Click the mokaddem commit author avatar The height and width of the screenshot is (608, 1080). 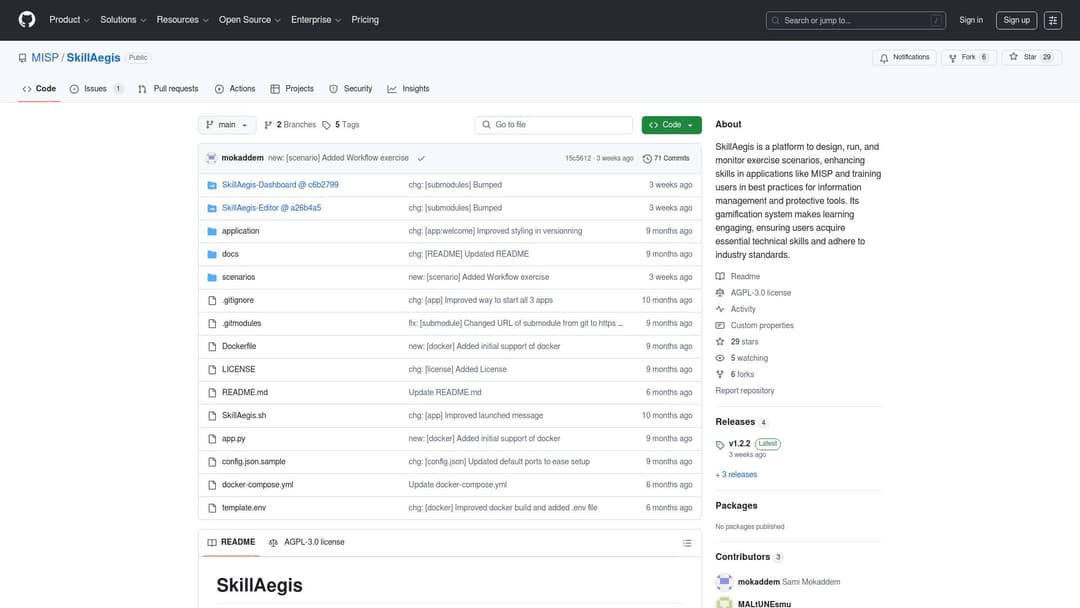tap(211, 158)
